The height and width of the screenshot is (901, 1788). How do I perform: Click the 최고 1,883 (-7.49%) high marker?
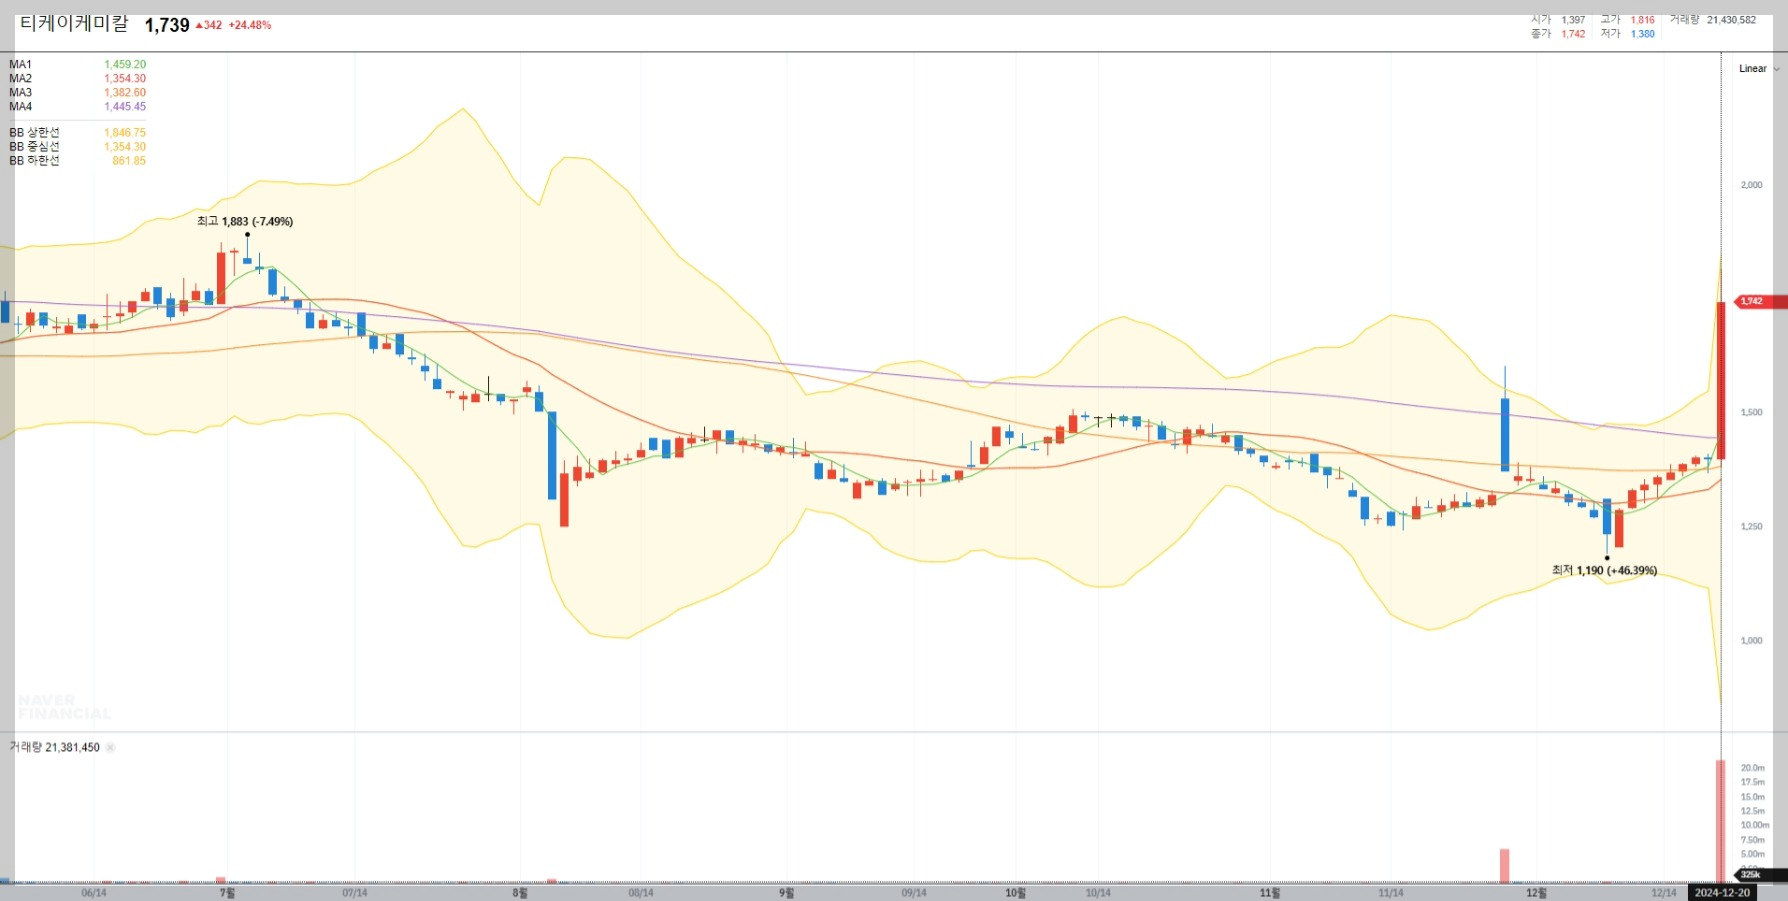point(245,221)
